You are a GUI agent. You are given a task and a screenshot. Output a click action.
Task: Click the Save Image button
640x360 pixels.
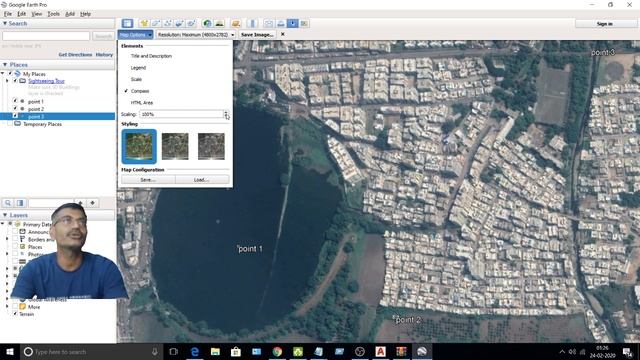(257, 35)
